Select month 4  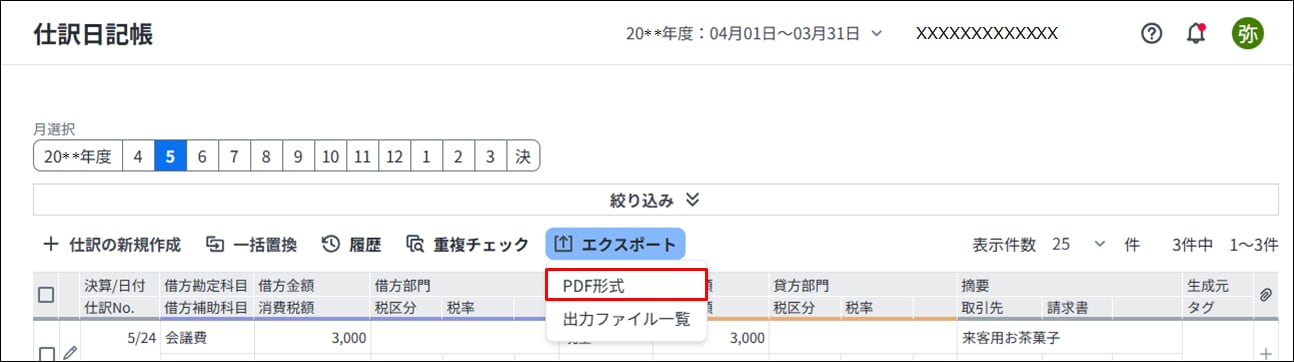tap(138, 156)
